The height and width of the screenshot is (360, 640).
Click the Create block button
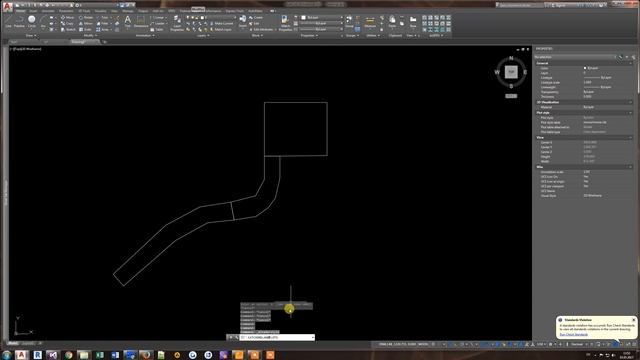coord(256,18)
